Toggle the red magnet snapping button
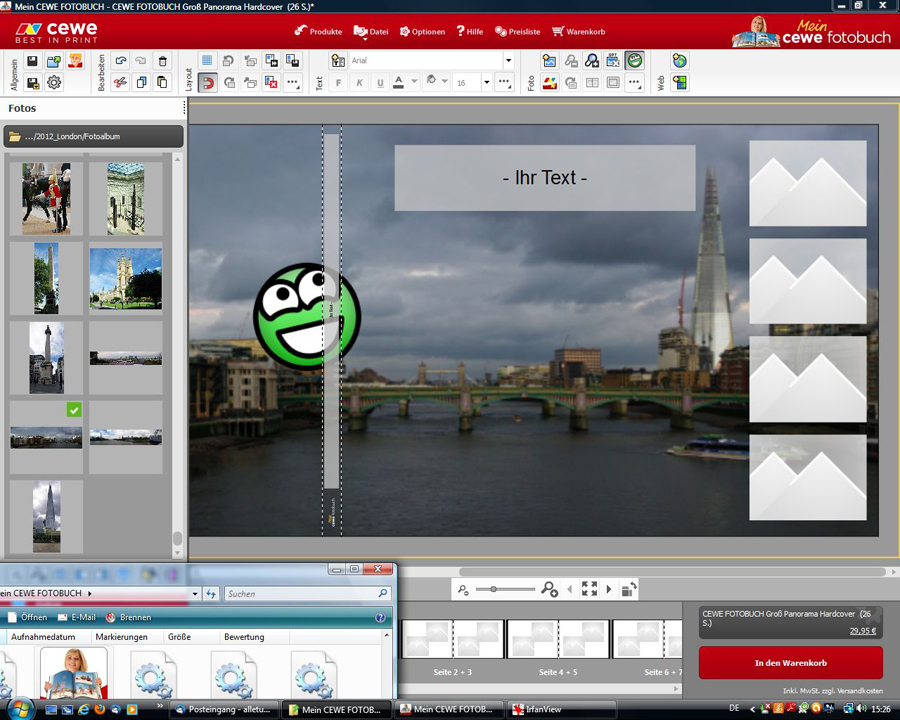 click(x=207, y=83)
